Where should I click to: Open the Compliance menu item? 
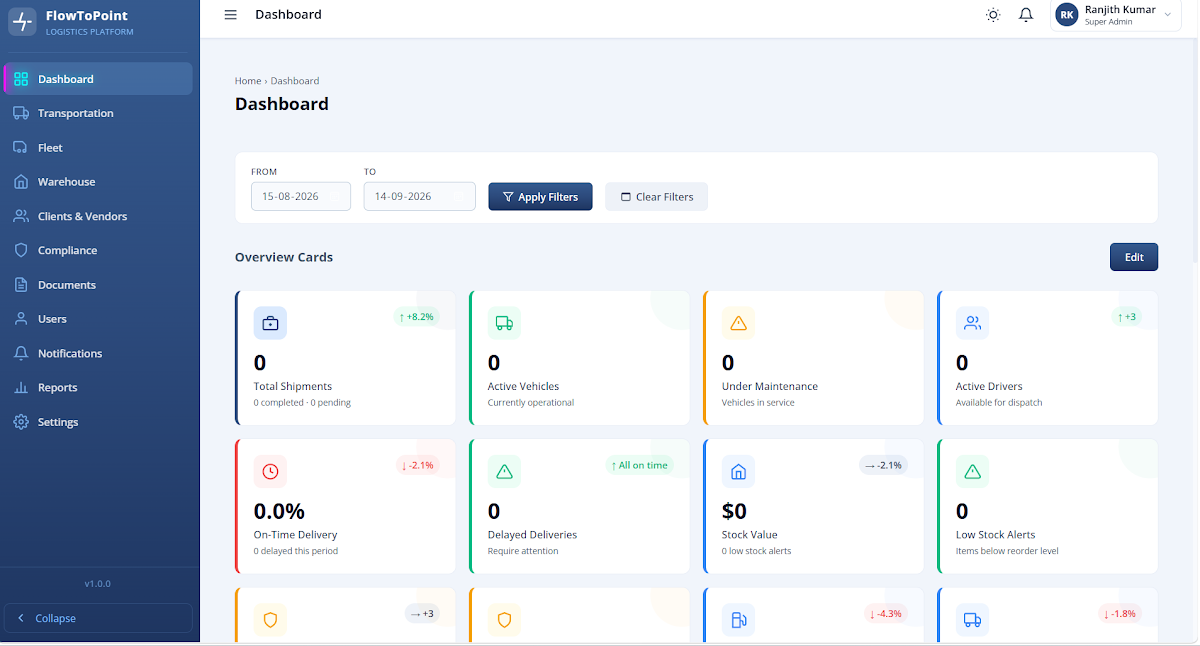(98, 250)
